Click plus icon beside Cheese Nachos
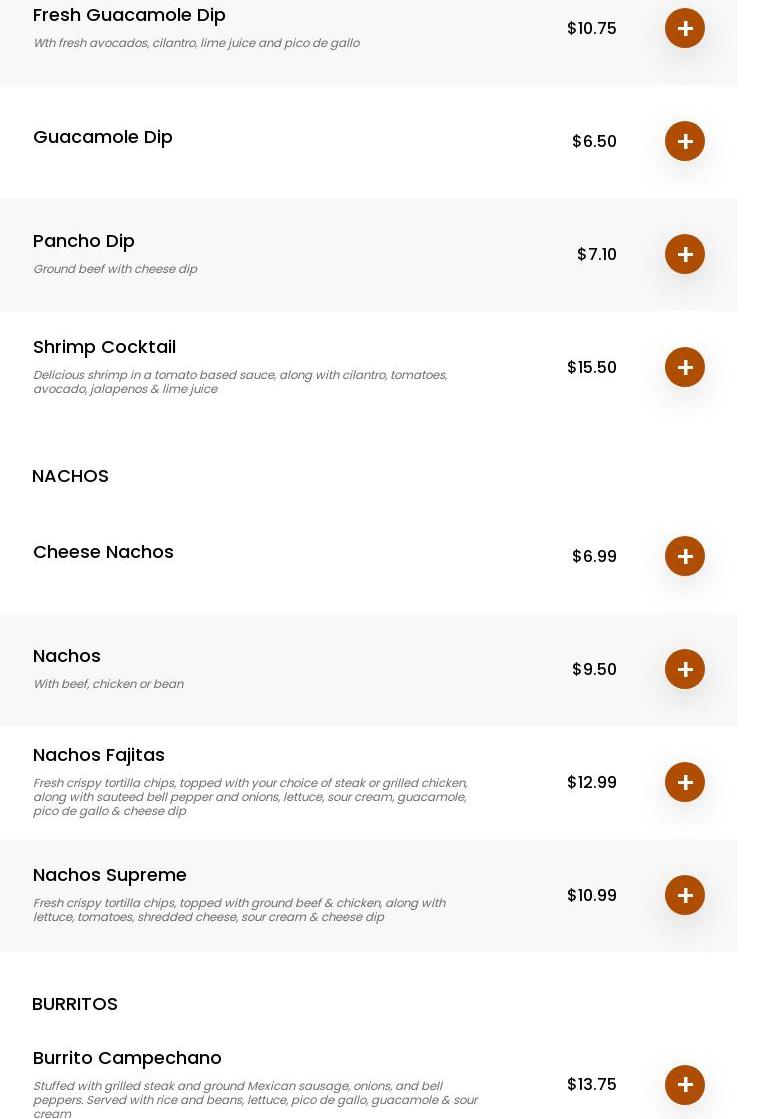This screenshot has width=770, height=1119. click(x=684, y=556)
